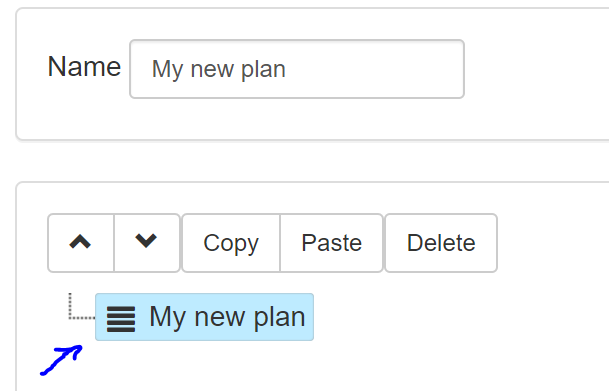Screen dimensions: 609x391
Task: Paste into the plan tree
Action: pos(331,243)
